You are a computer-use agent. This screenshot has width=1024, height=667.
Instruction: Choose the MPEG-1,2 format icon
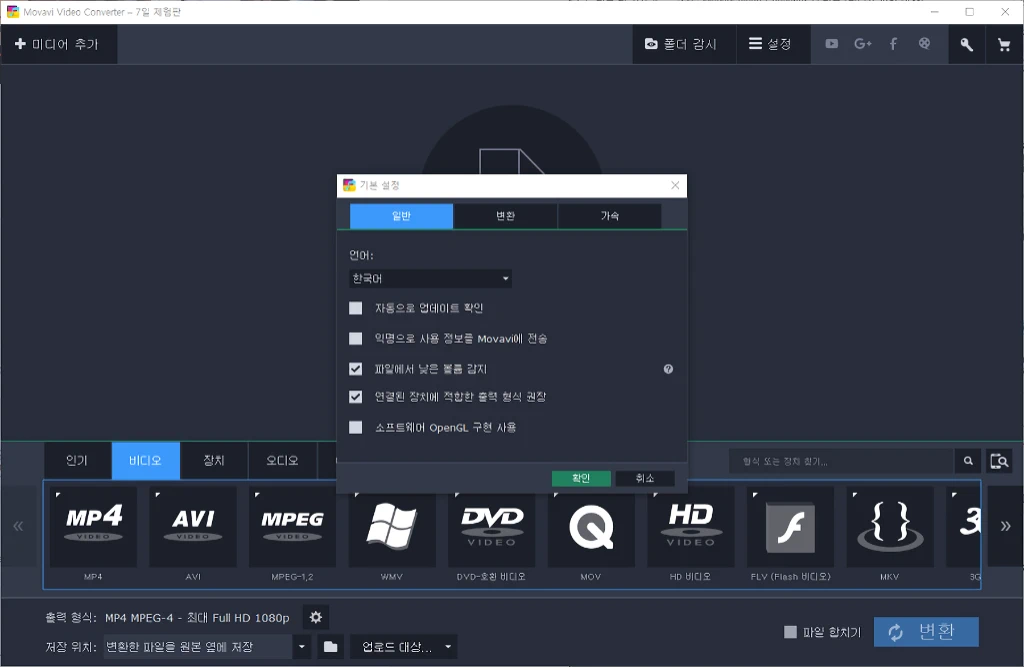[293, 527]
